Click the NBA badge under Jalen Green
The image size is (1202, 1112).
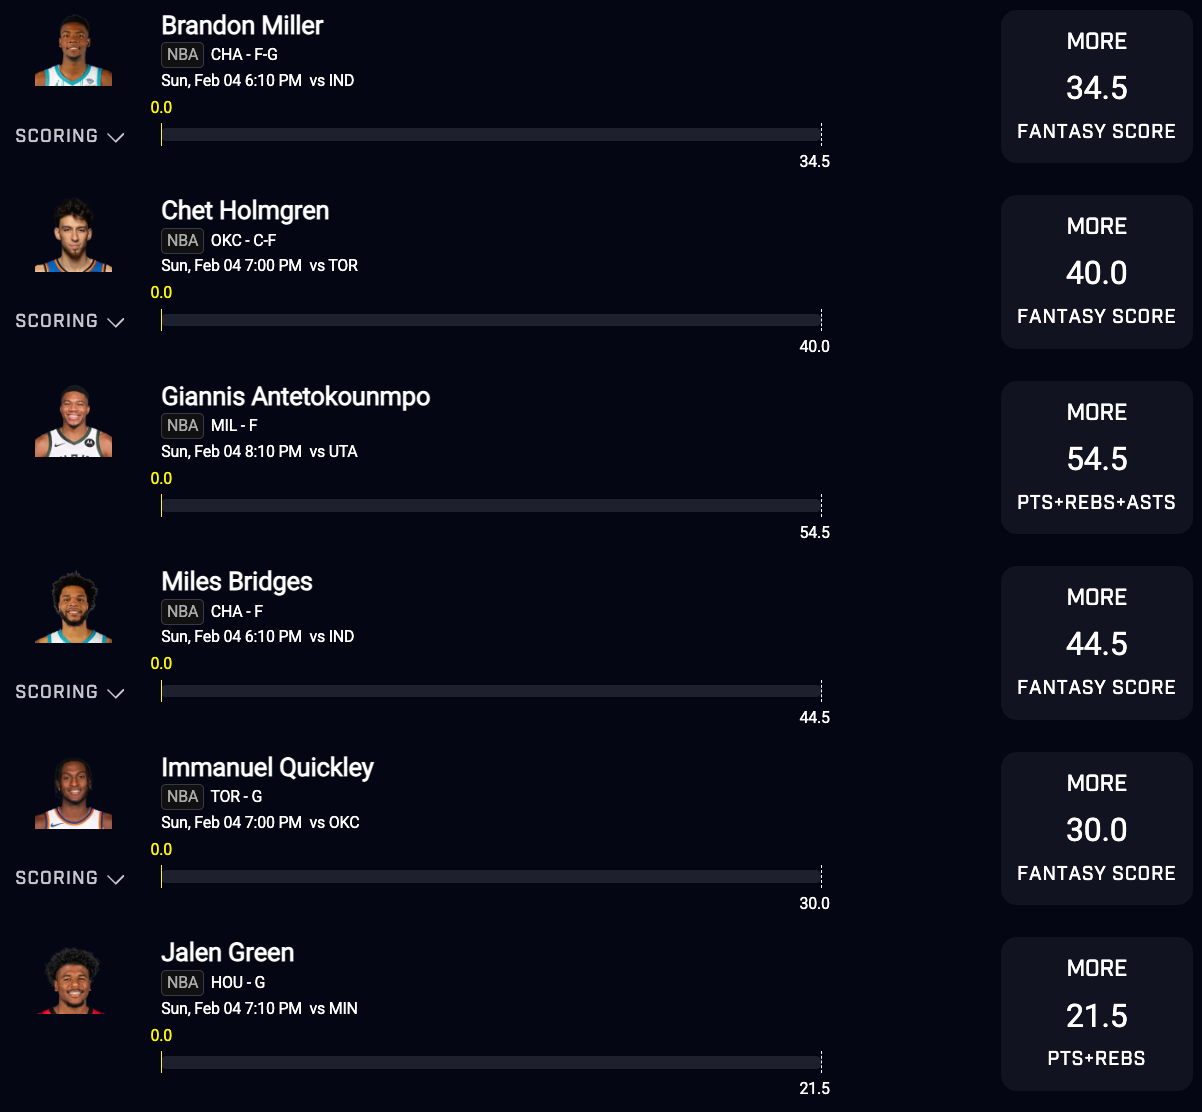[182, 983]
